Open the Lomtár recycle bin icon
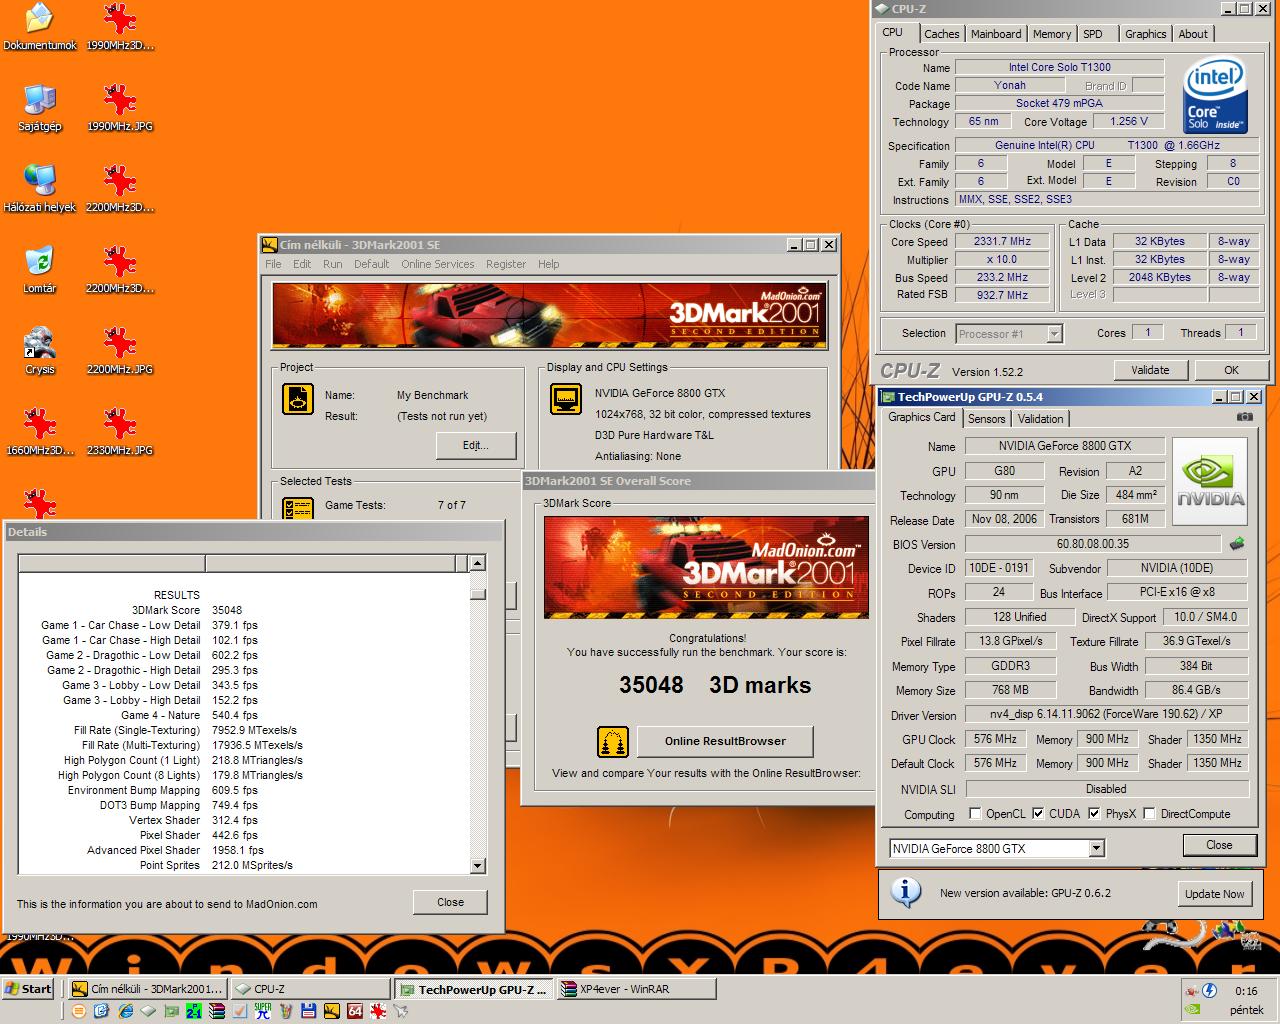Screen dimensions: 1280x1024 [x=40, y=270]
